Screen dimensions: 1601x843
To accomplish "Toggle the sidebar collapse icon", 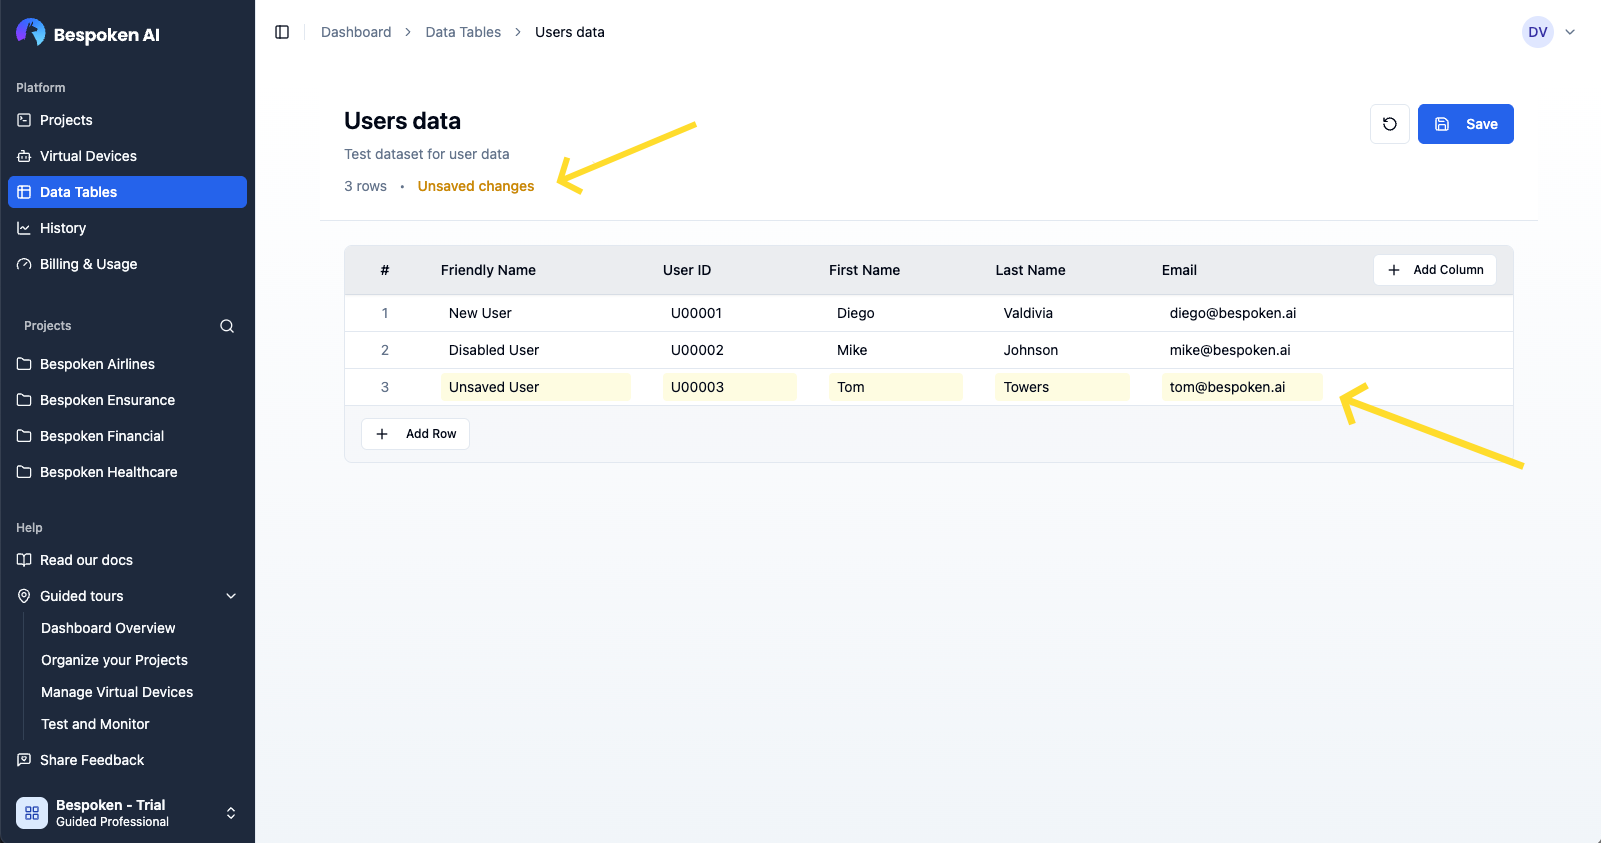I will click(282, 32).
